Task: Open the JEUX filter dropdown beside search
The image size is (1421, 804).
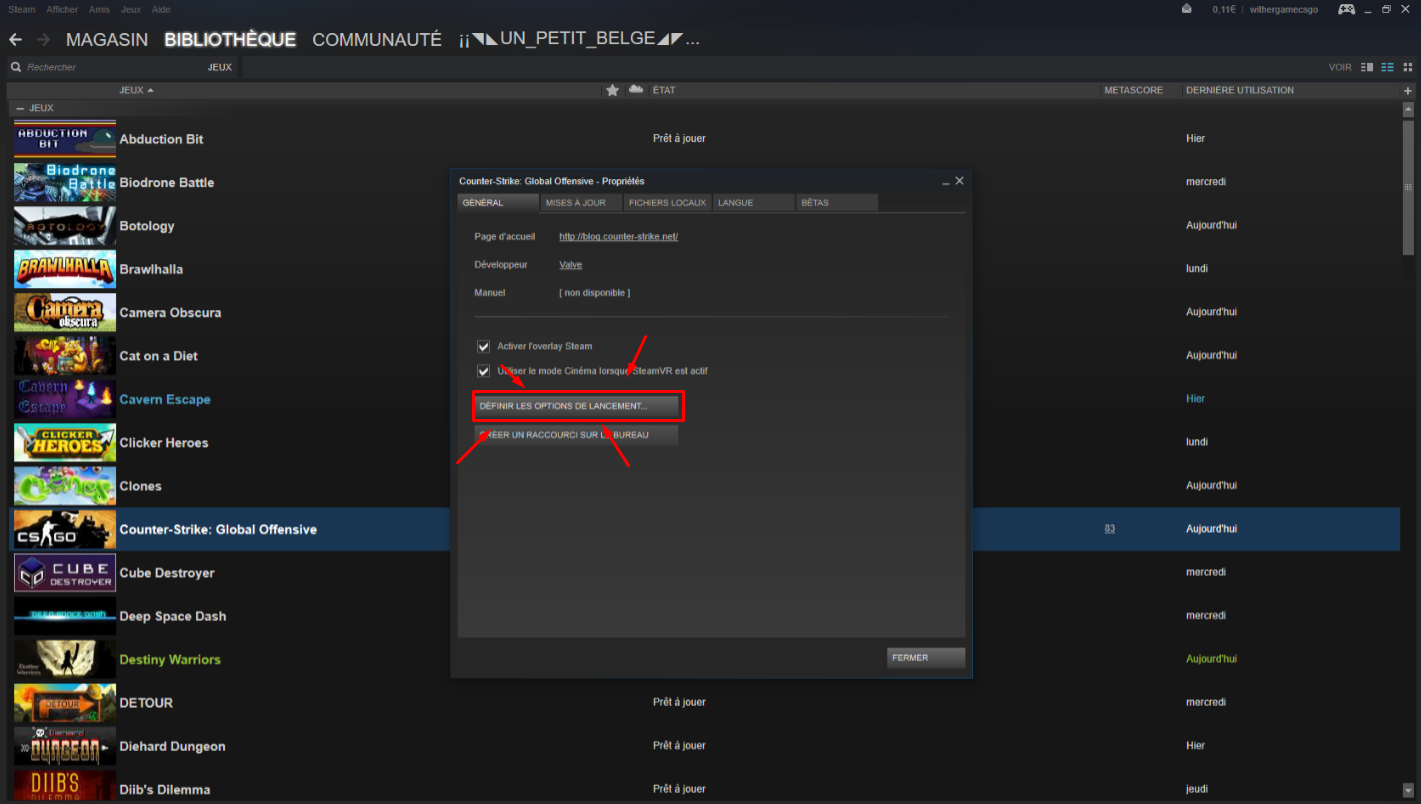Action: [220, 67]
